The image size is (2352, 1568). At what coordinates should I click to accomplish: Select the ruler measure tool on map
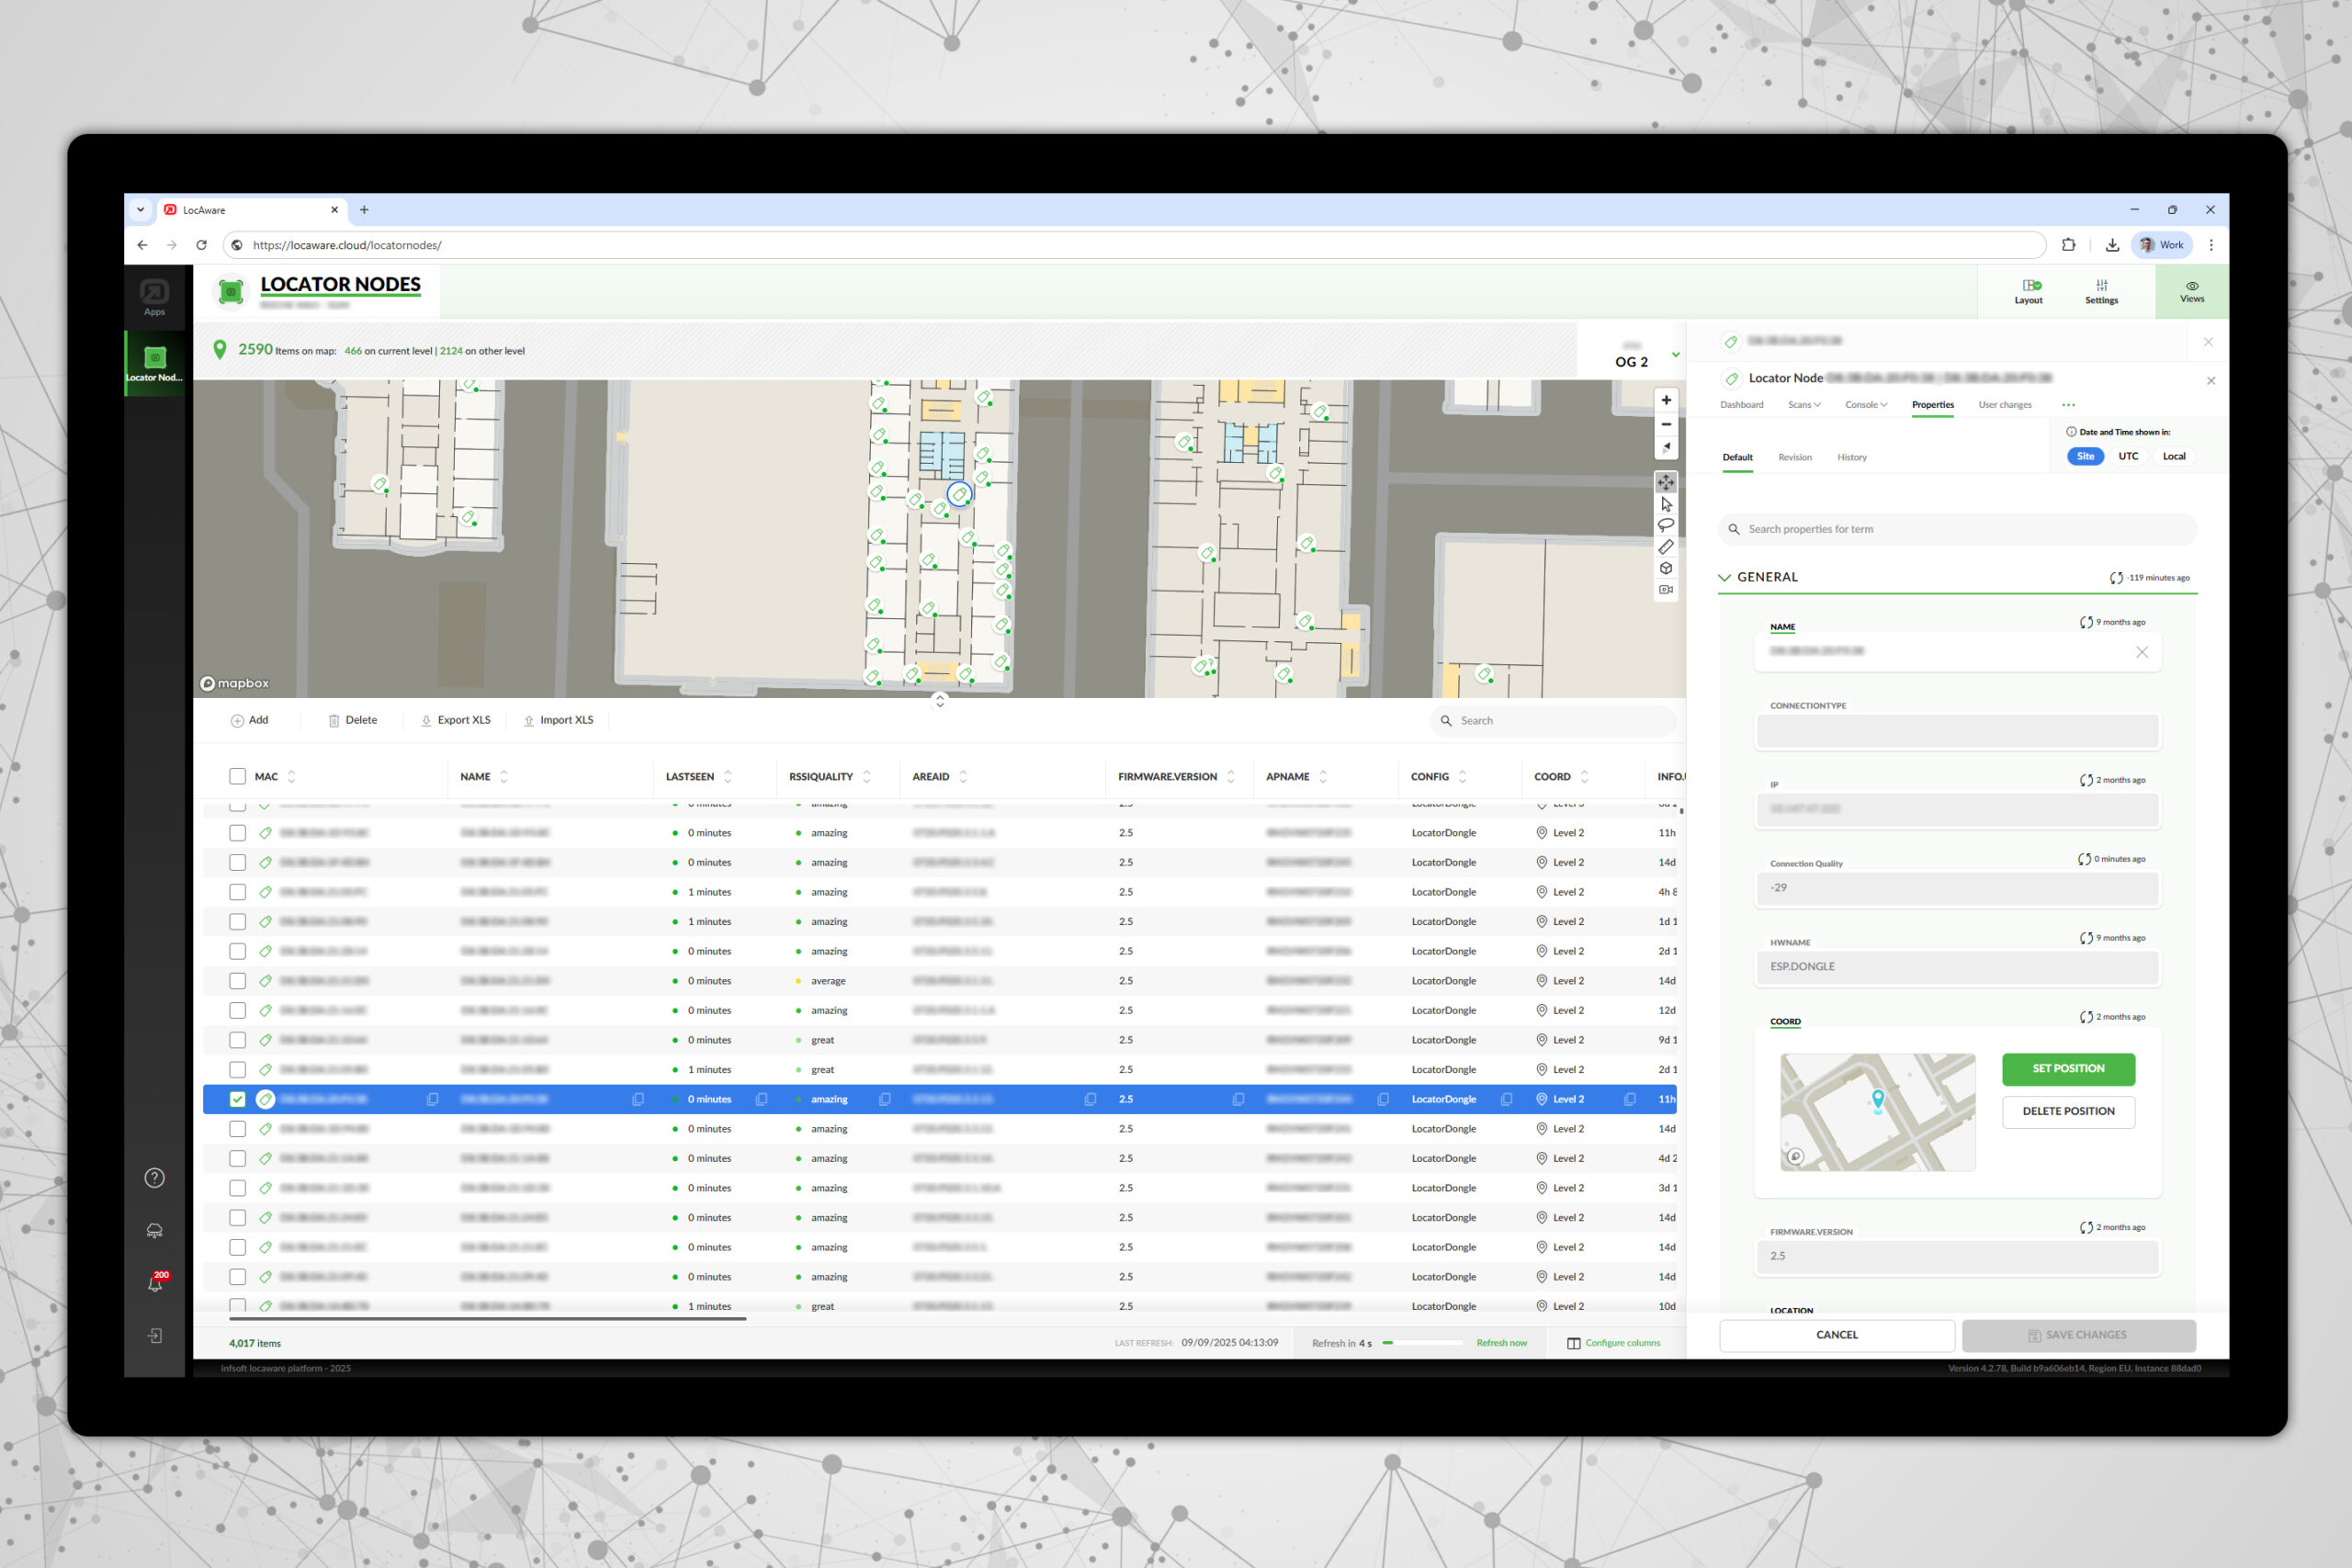[1665, 547]
